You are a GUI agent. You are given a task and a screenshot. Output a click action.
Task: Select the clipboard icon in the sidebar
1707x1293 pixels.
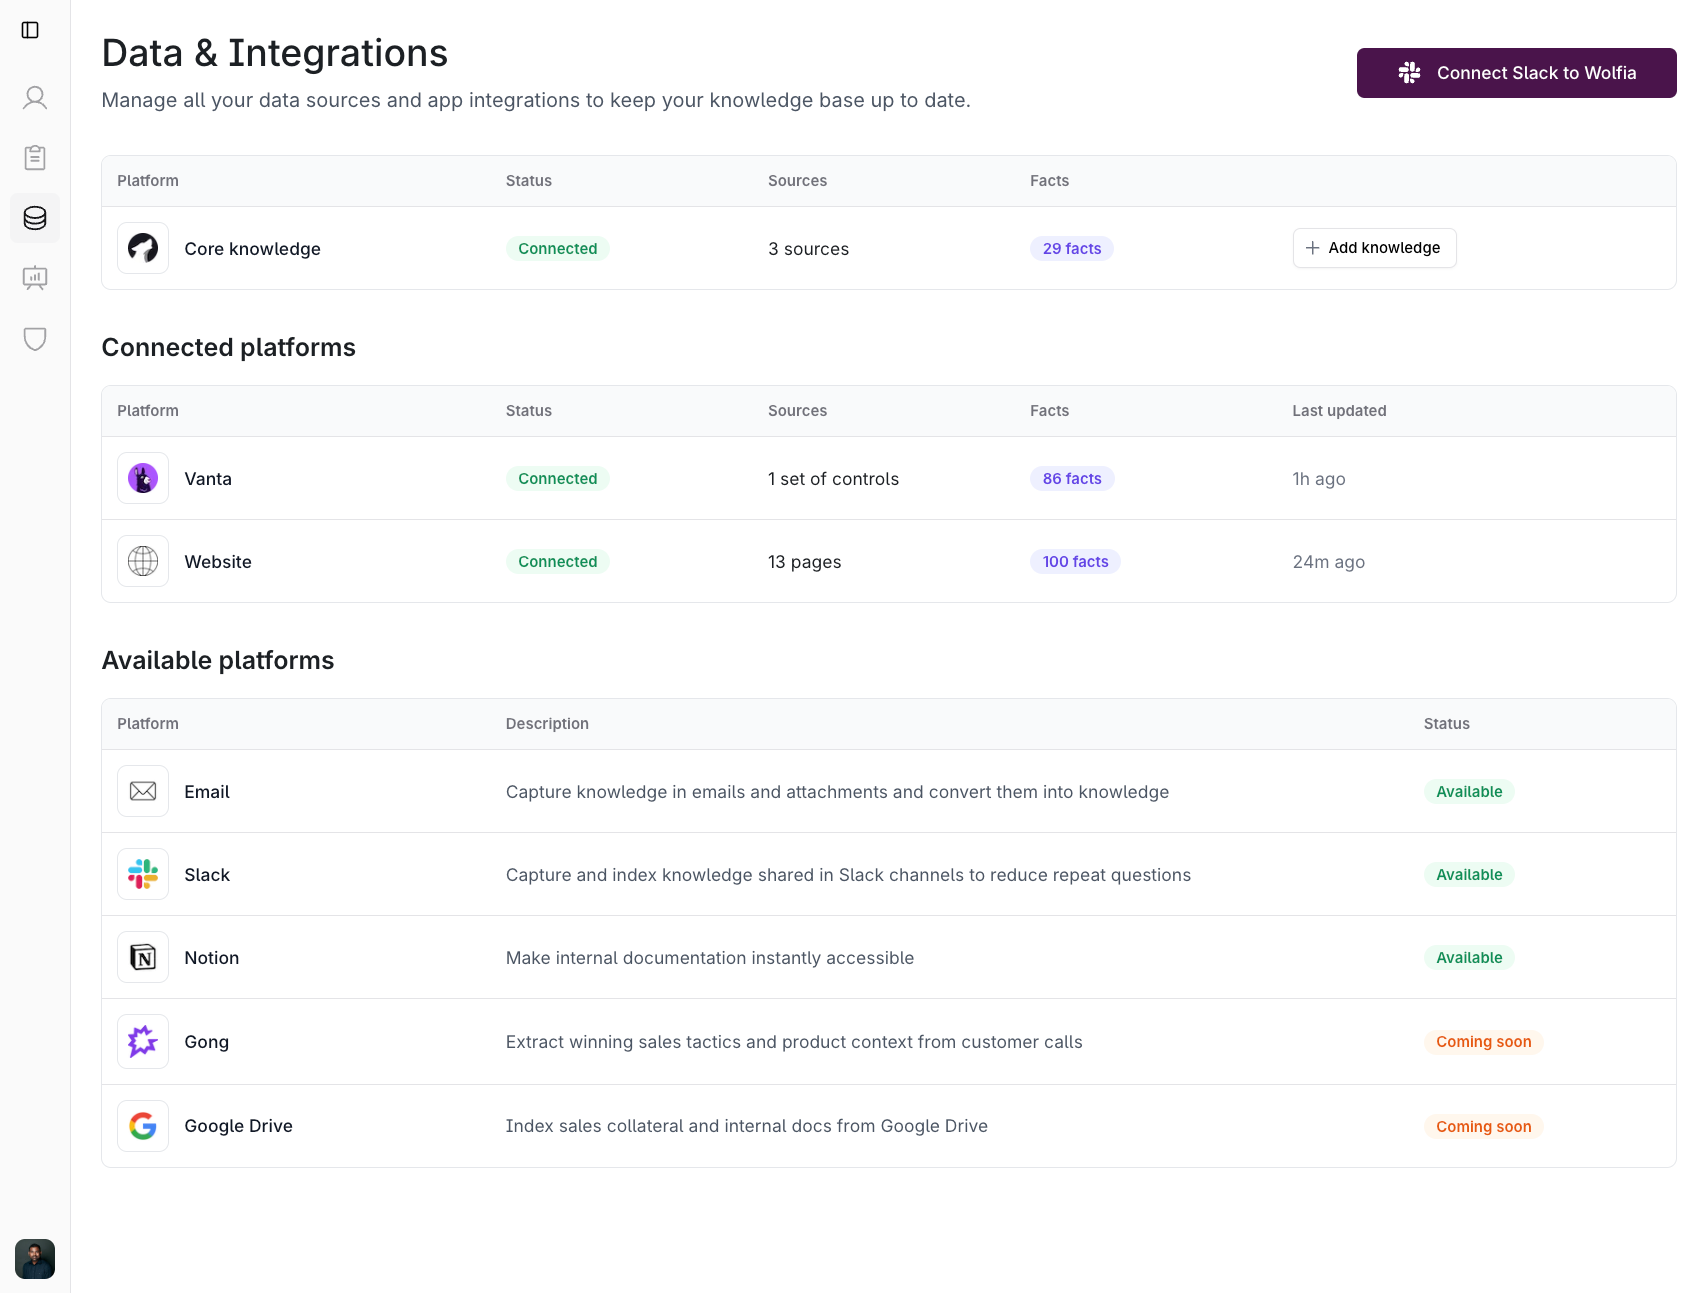pos(35,157)
